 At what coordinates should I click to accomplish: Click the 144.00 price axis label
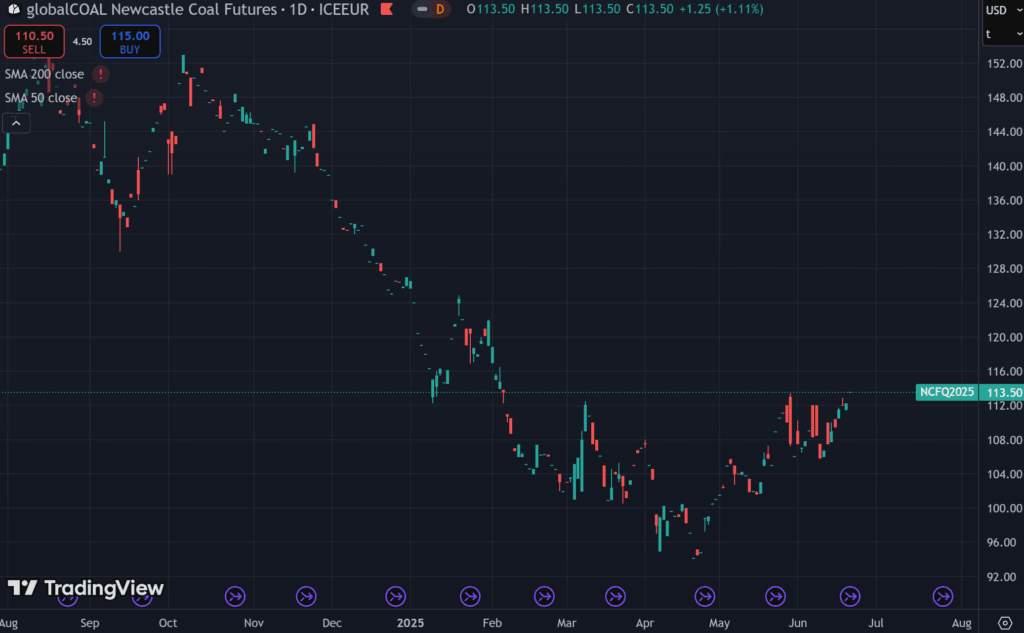coord(1004,132)
